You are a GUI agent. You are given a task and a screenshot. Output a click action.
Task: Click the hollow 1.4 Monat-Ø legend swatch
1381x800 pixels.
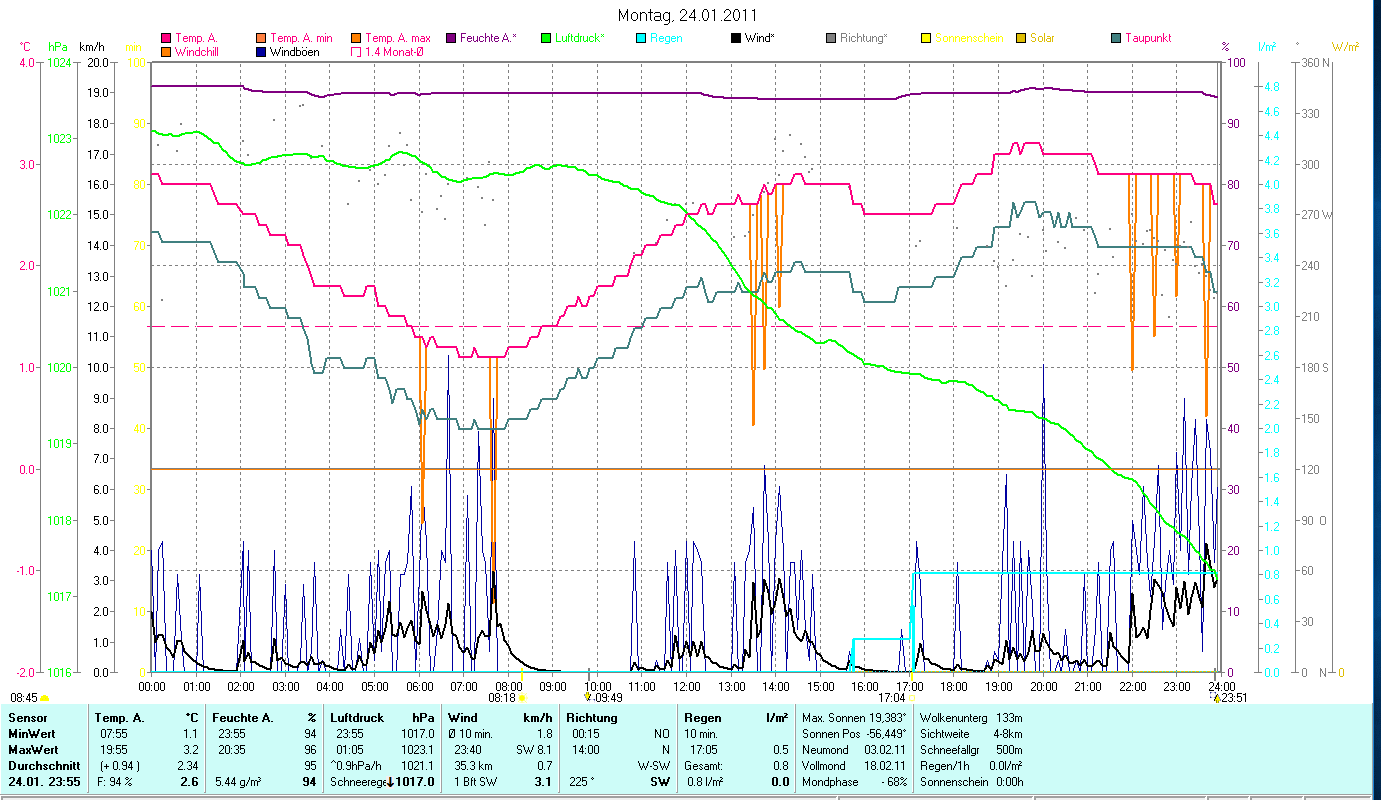(356, 51)
